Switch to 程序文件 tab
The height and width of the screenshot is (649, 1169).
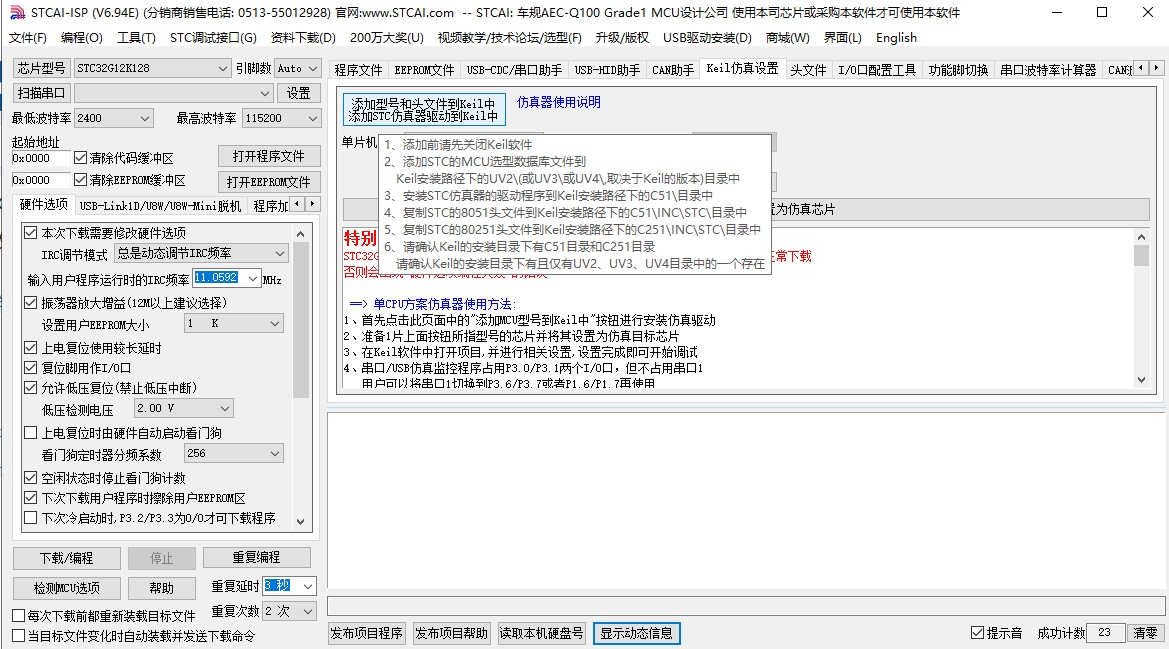point(359,69)
